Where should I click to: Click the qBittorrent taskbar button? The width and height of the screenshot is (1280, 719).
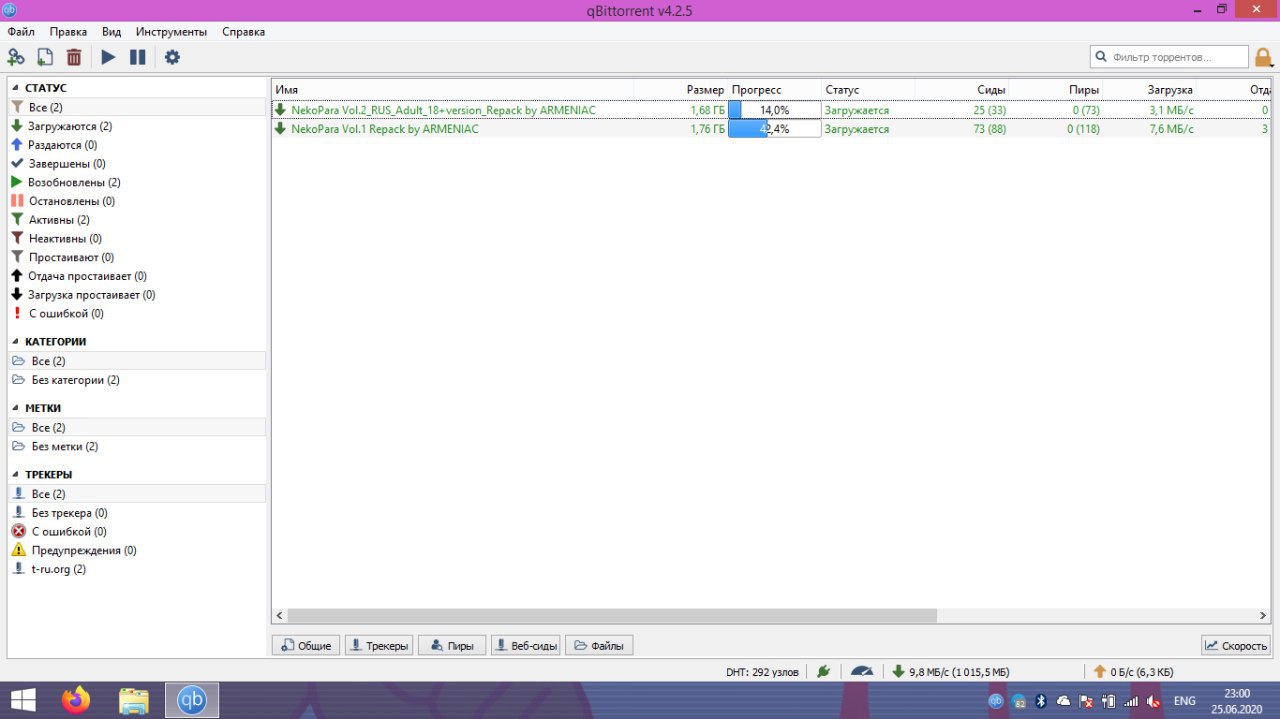pyautogui.click(x=192, y=700)
